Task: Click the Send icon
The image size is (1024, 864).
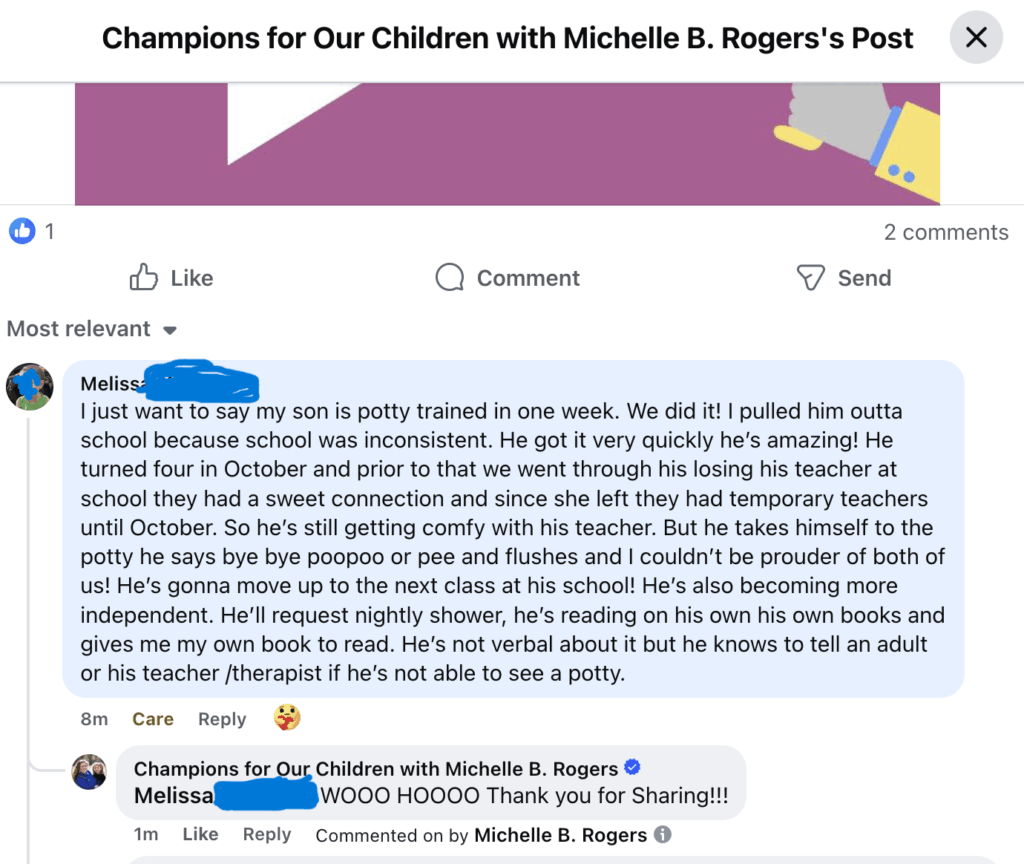Action: (810, 277)
